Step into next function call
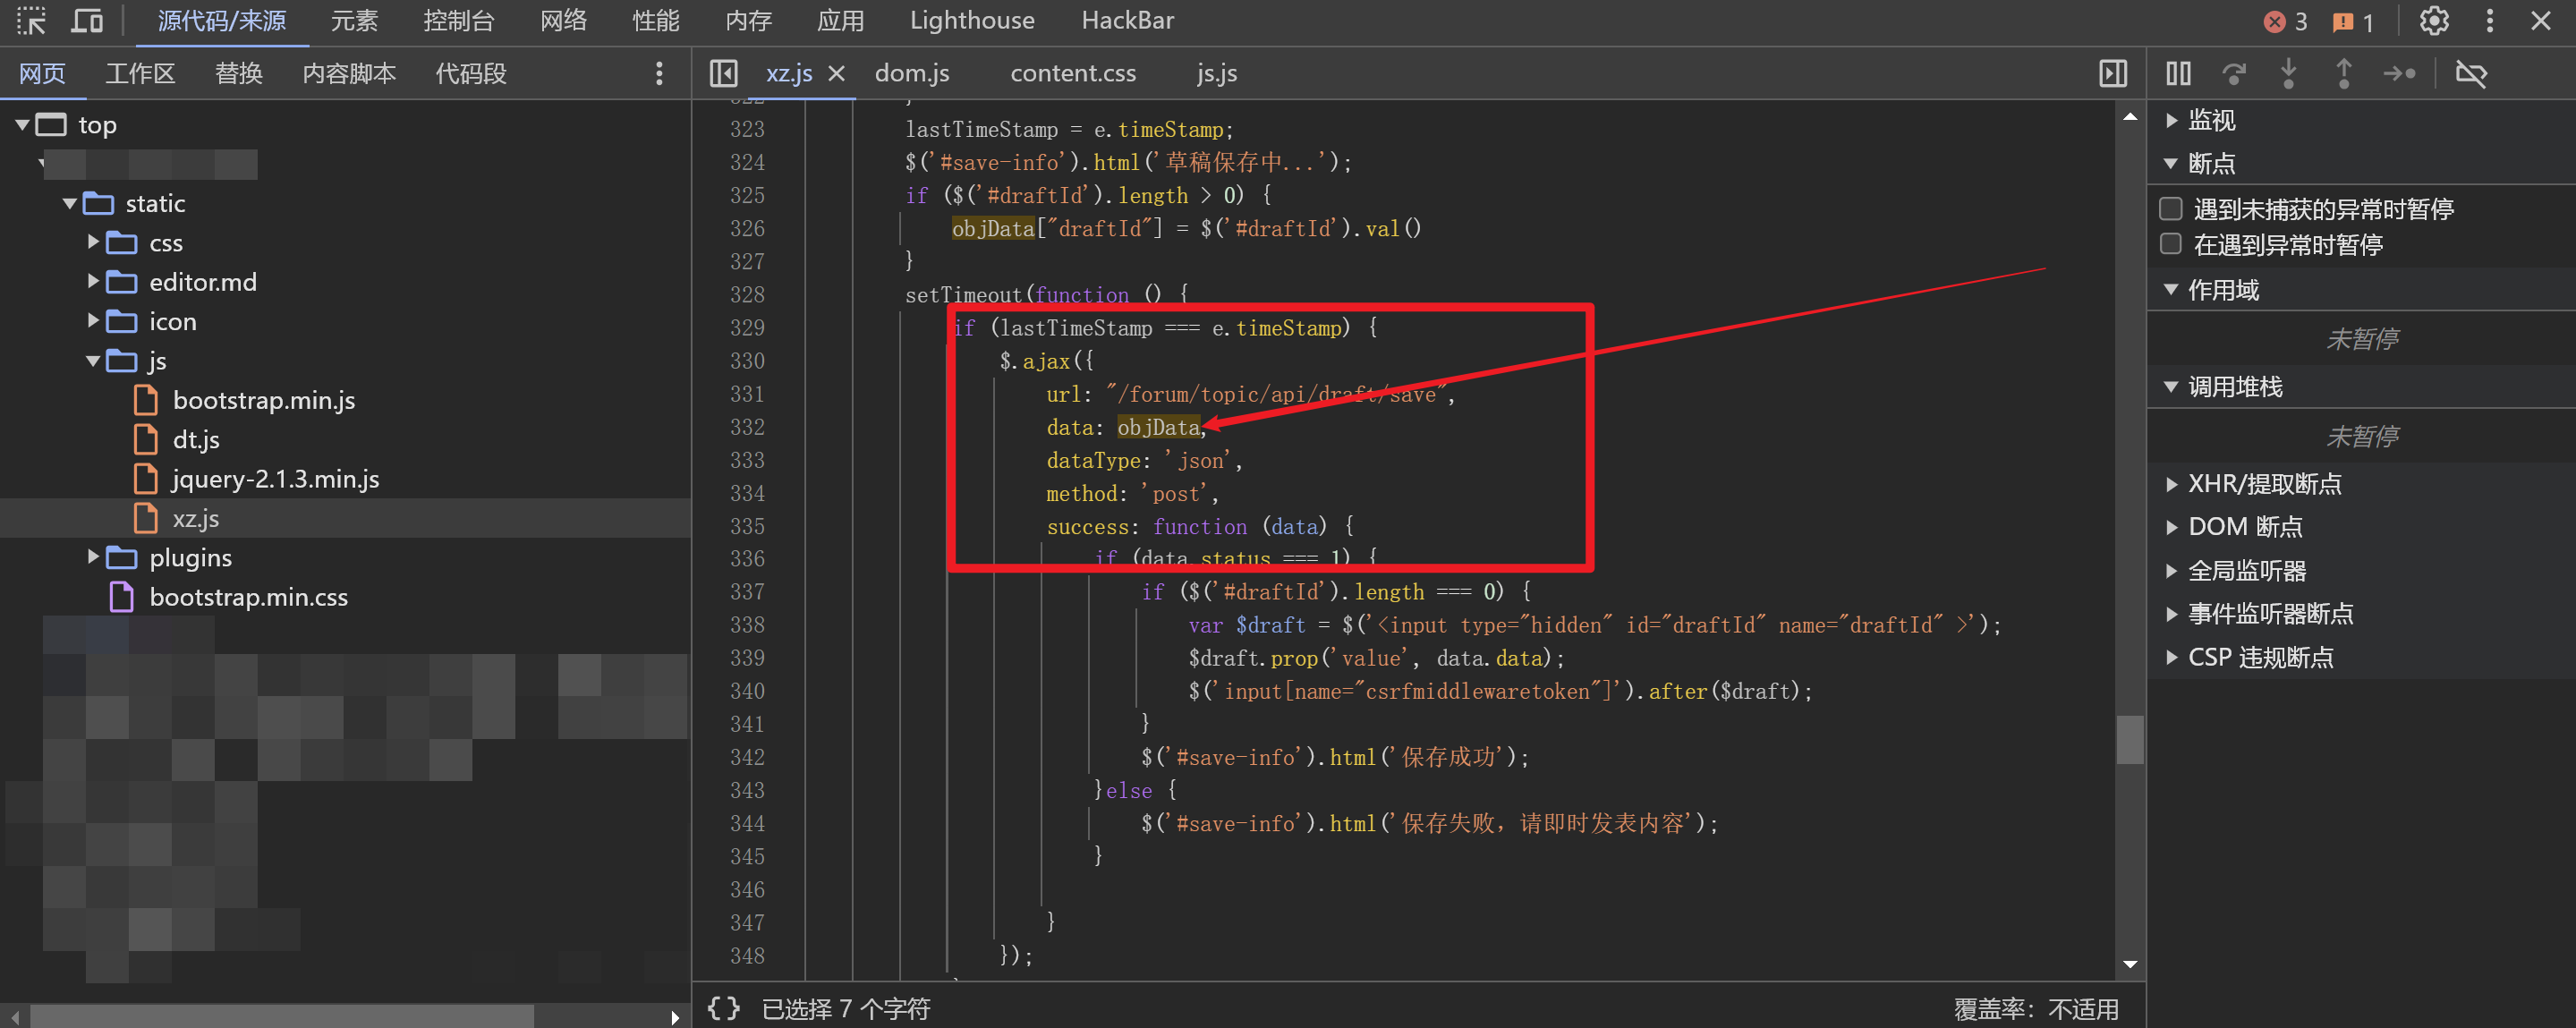Viewport: 2576px width, 1028px height. (2289, 73)
